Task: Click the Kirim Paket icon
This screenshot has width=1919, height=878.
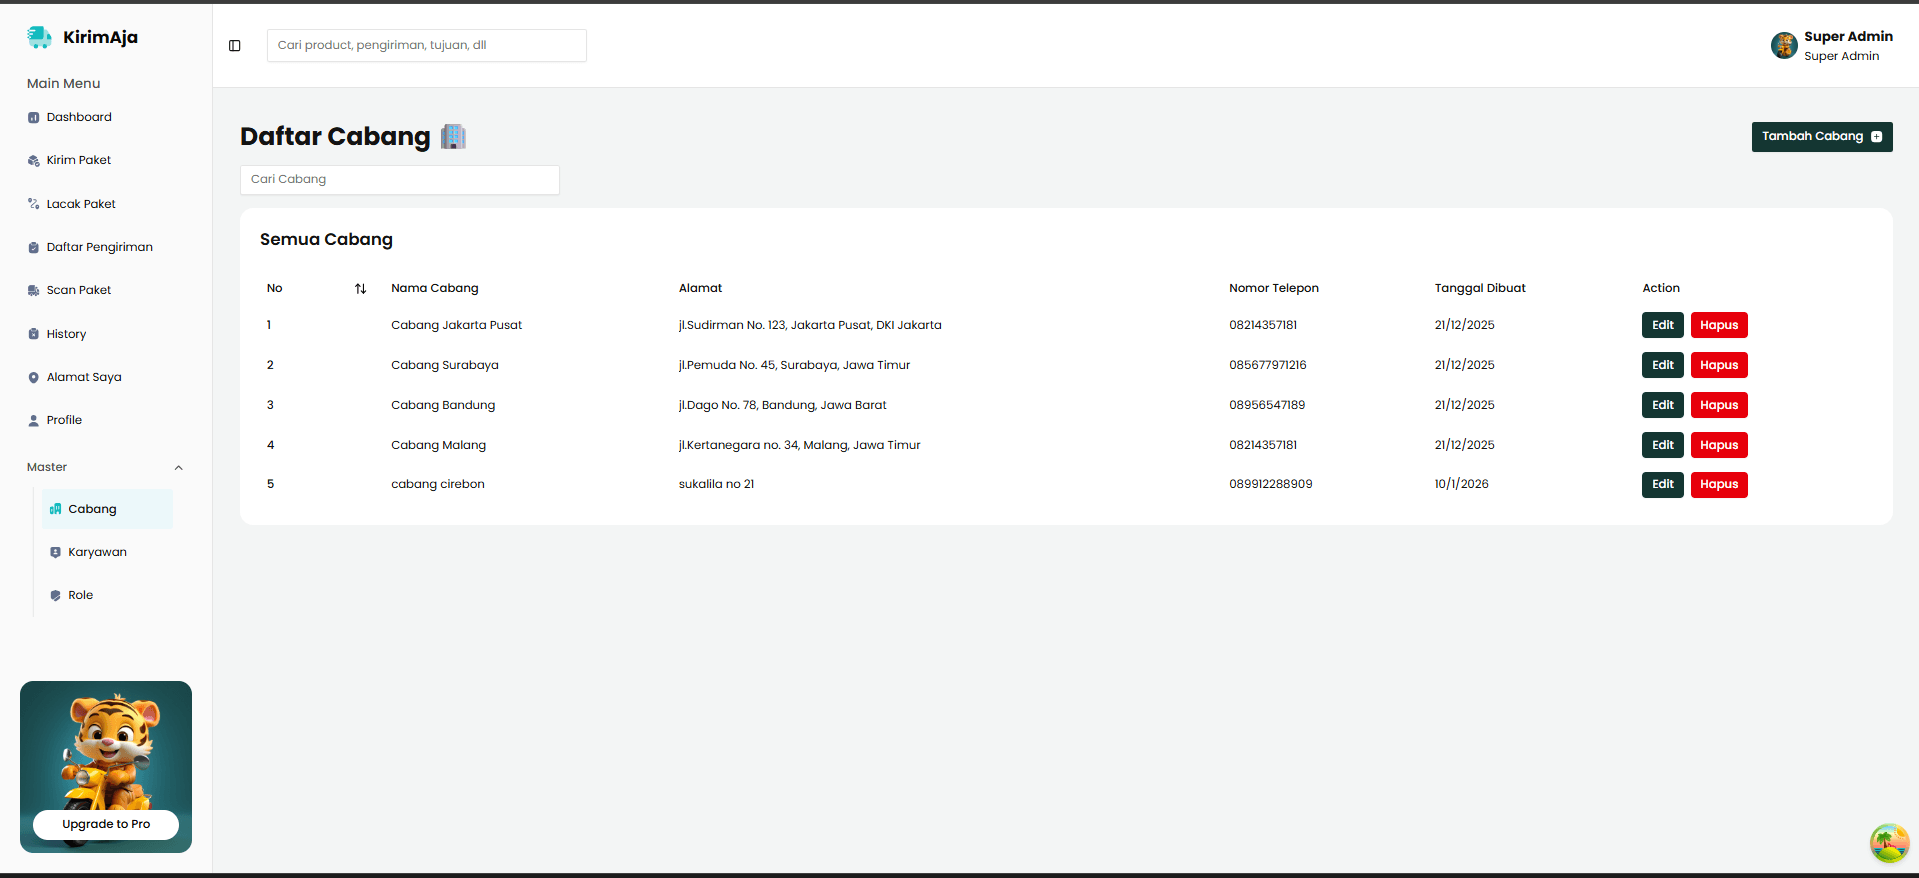Action: click(x=33, y=161)
